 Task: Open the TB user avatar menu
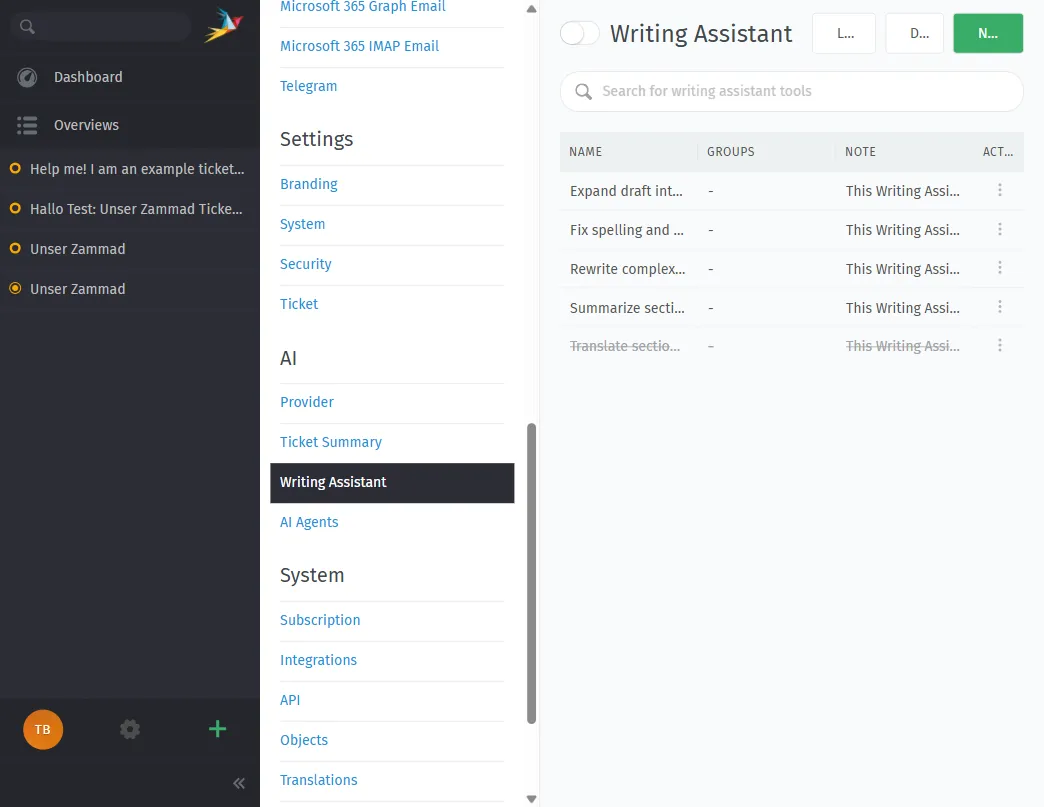42,729
